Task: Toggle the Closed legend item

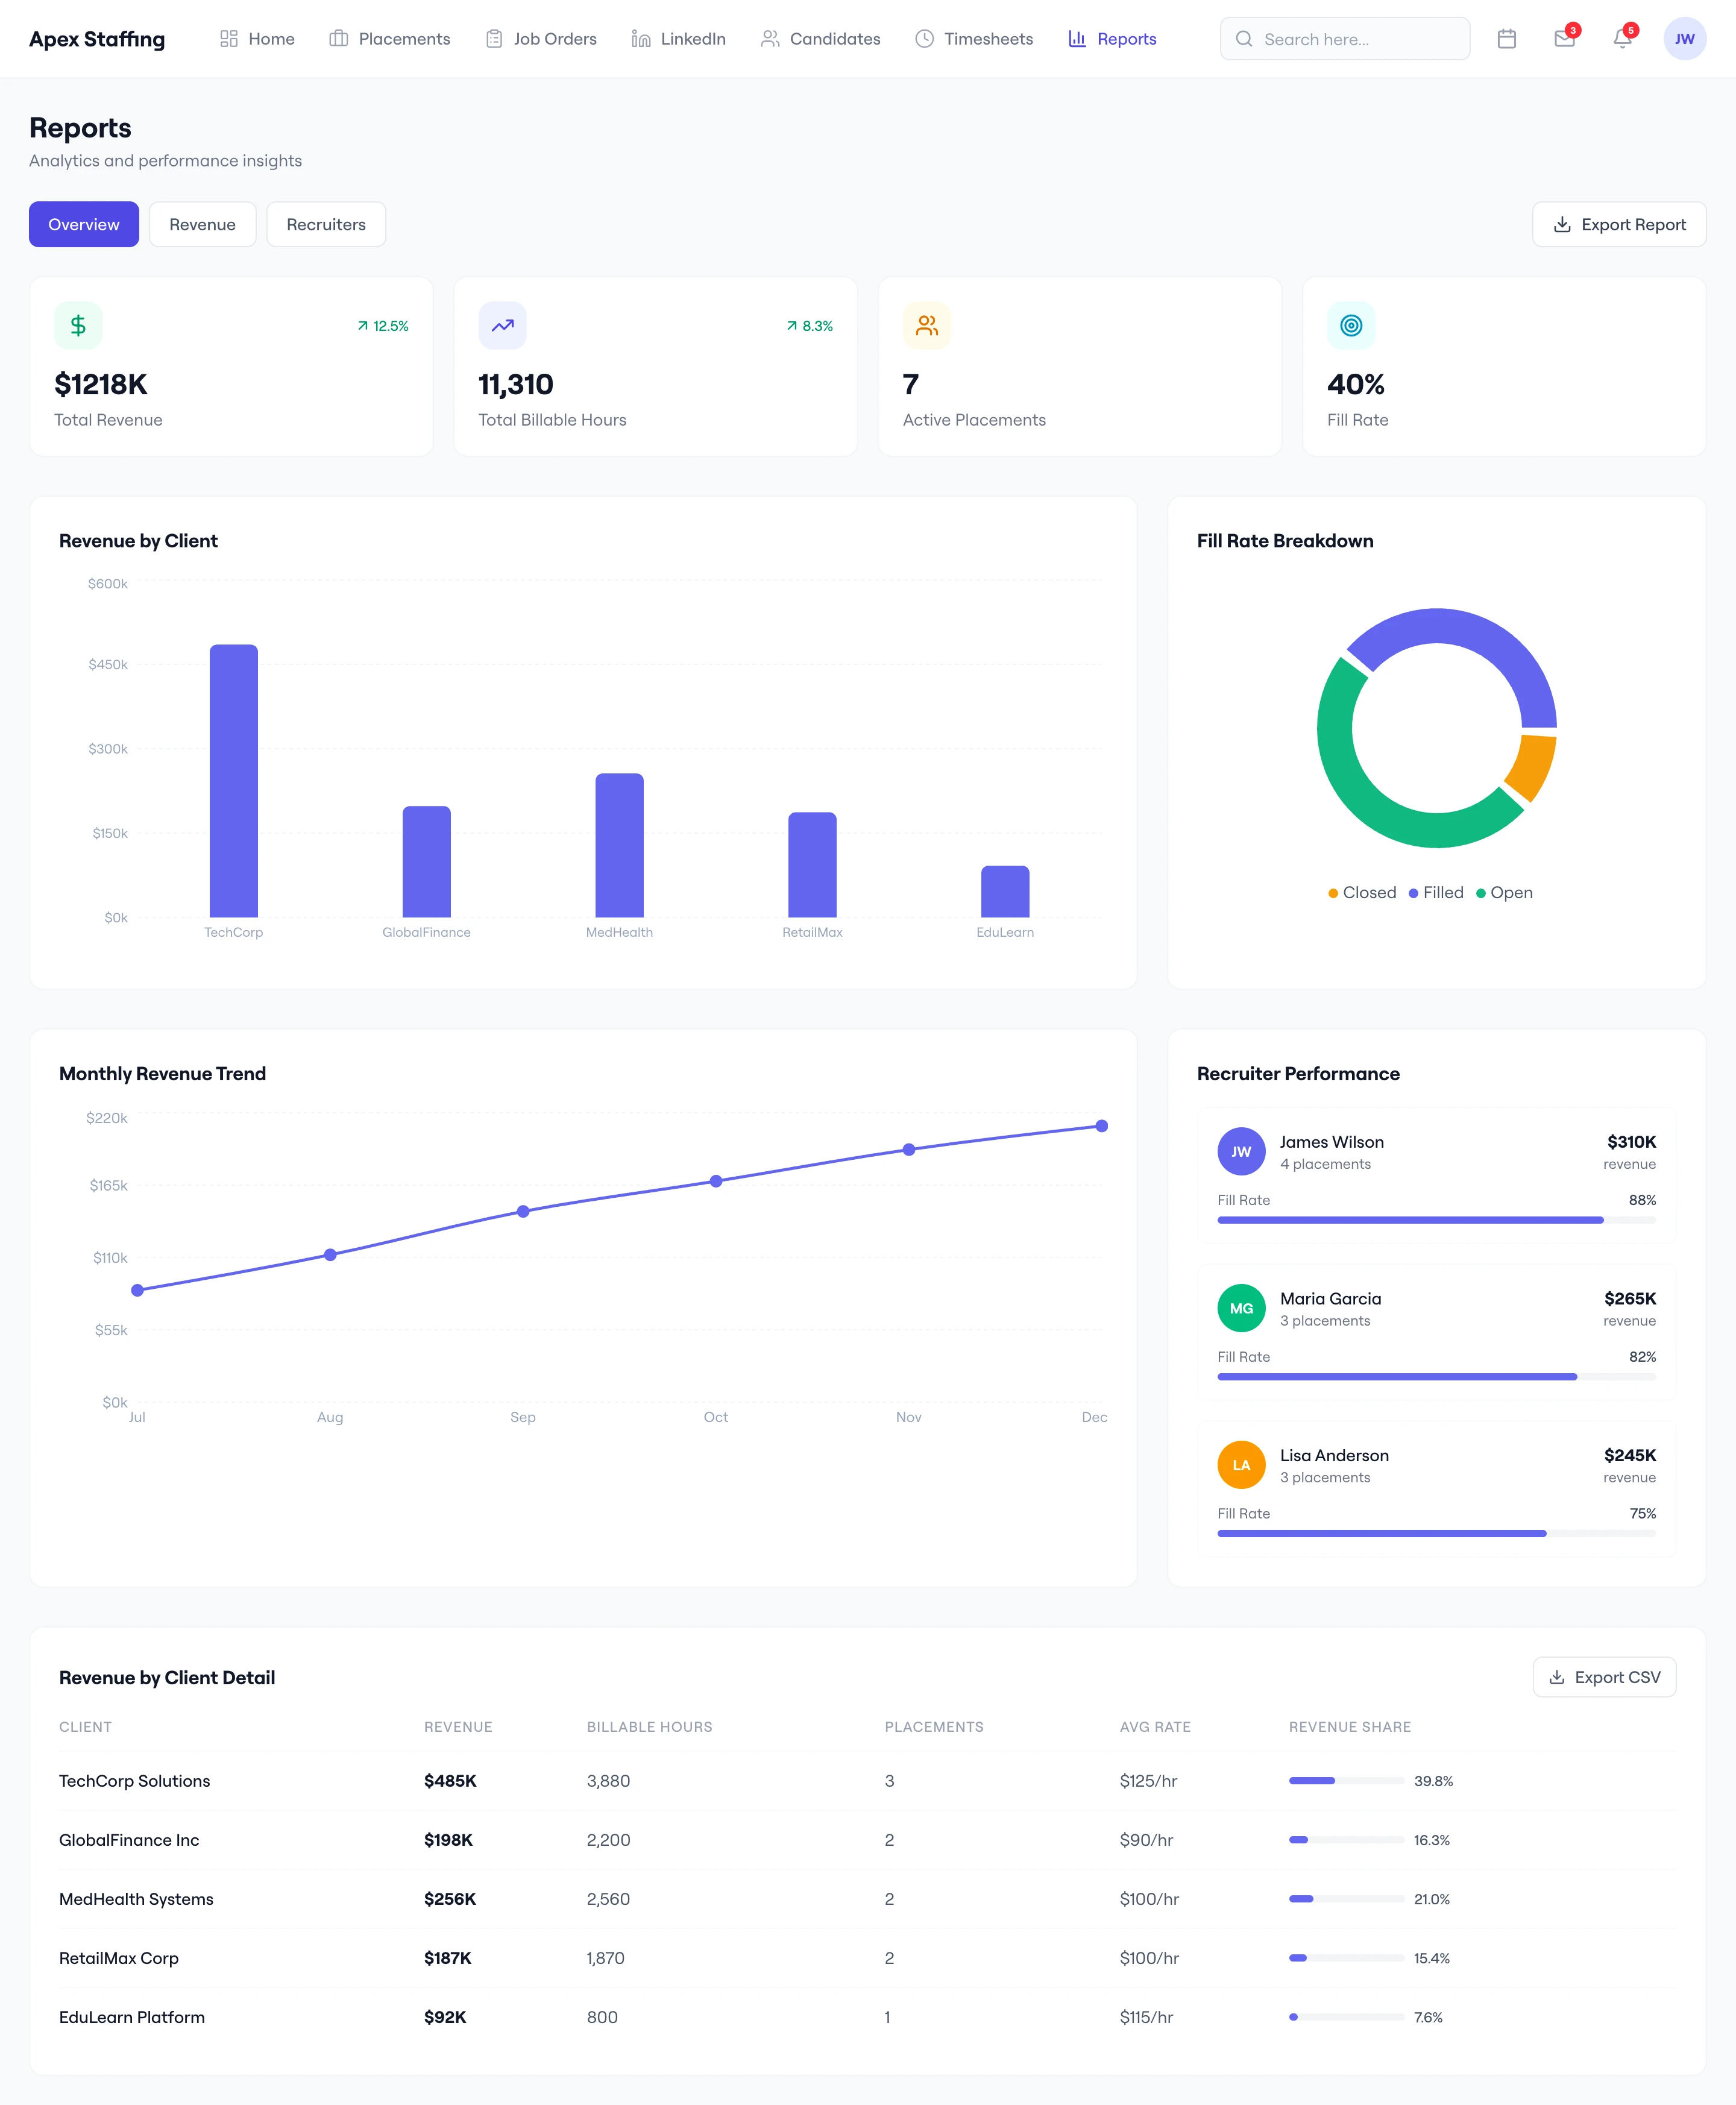Action: tap(1362, 892)
